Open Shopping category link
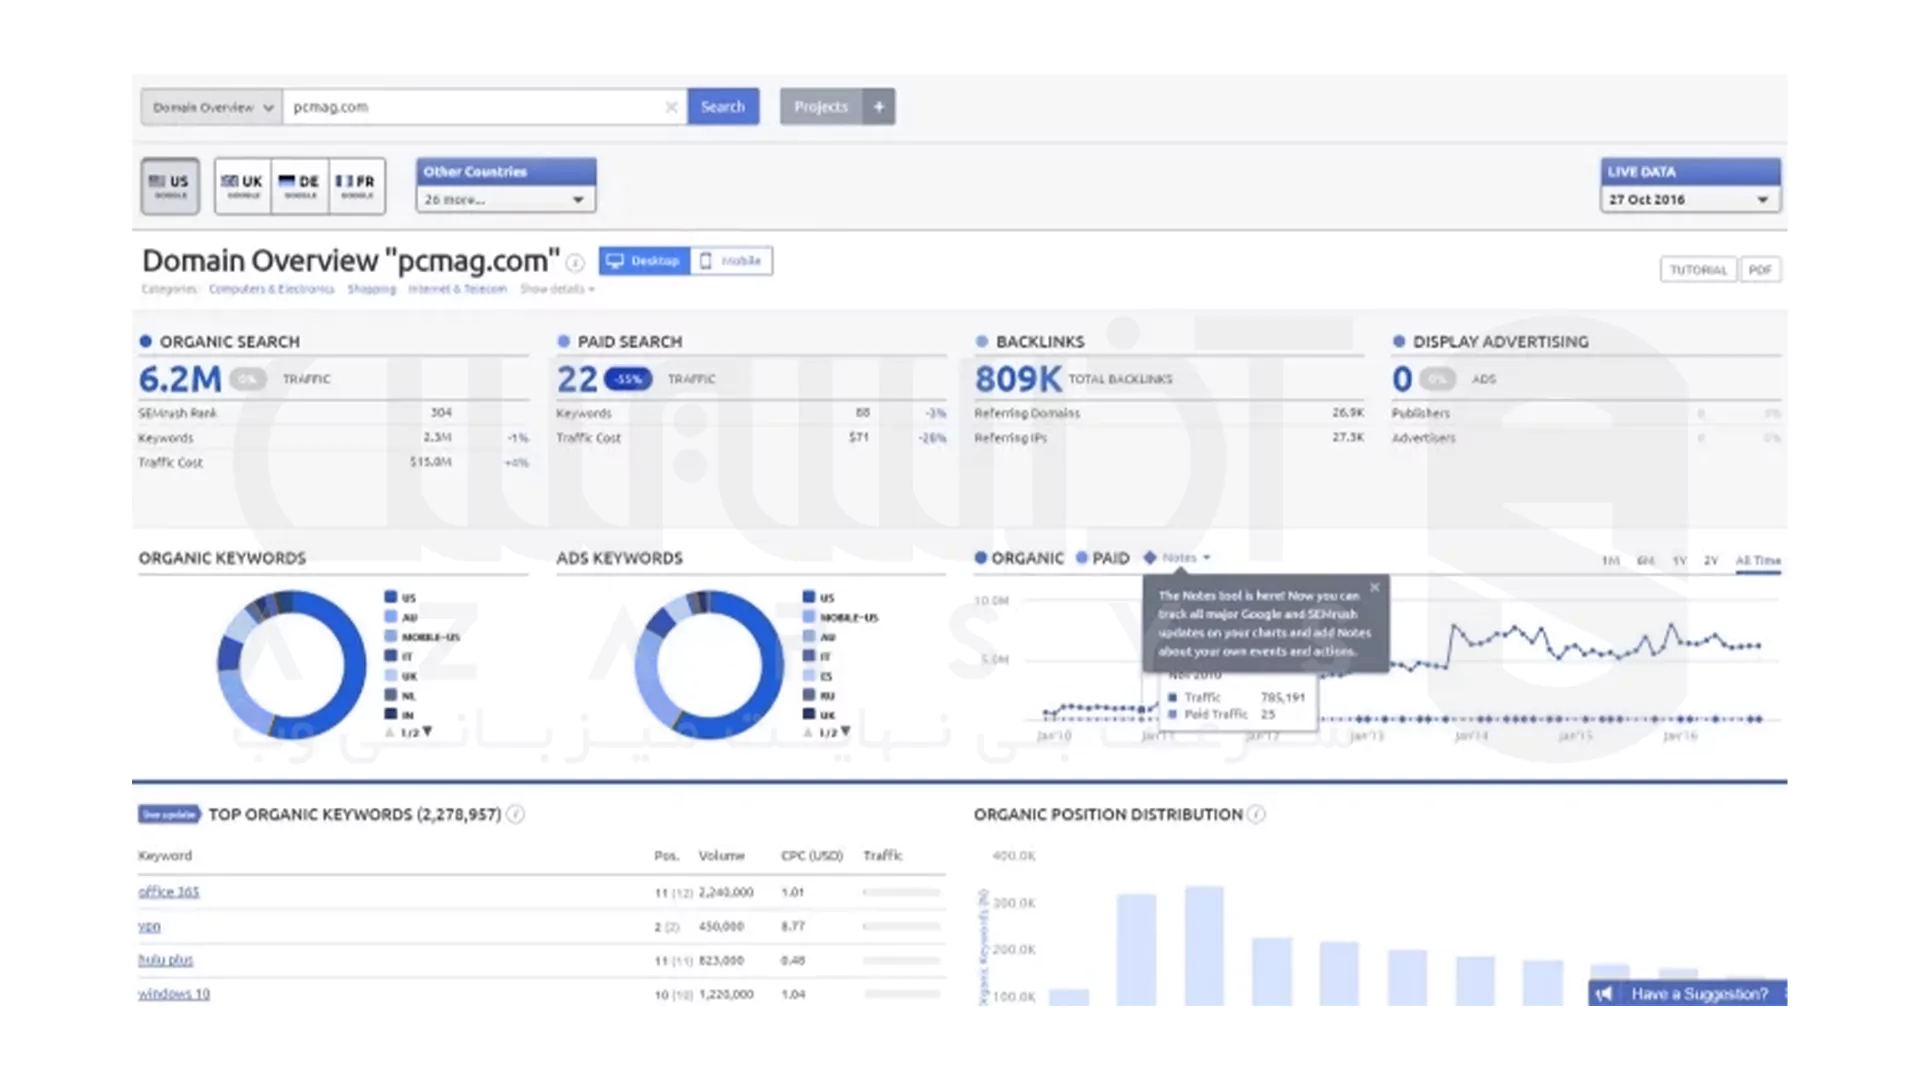Screen dimensions: 1920x1080 coord(372,289)
